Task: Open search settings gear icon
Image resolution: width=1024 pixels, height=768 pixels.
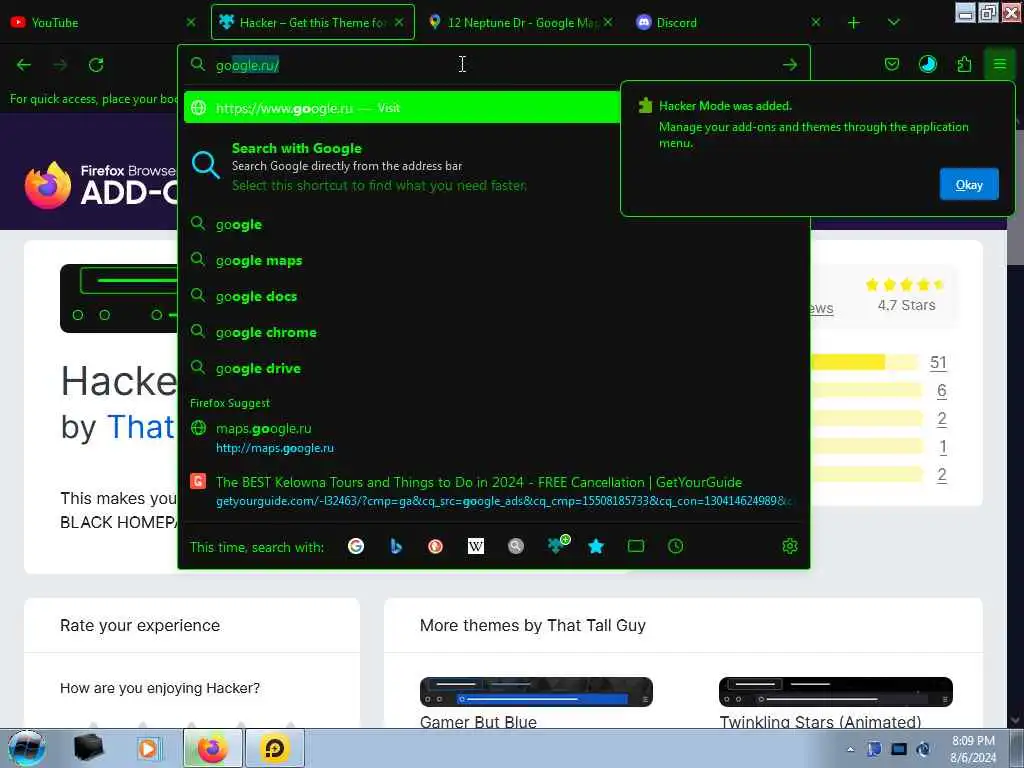Action: point(790,546)
